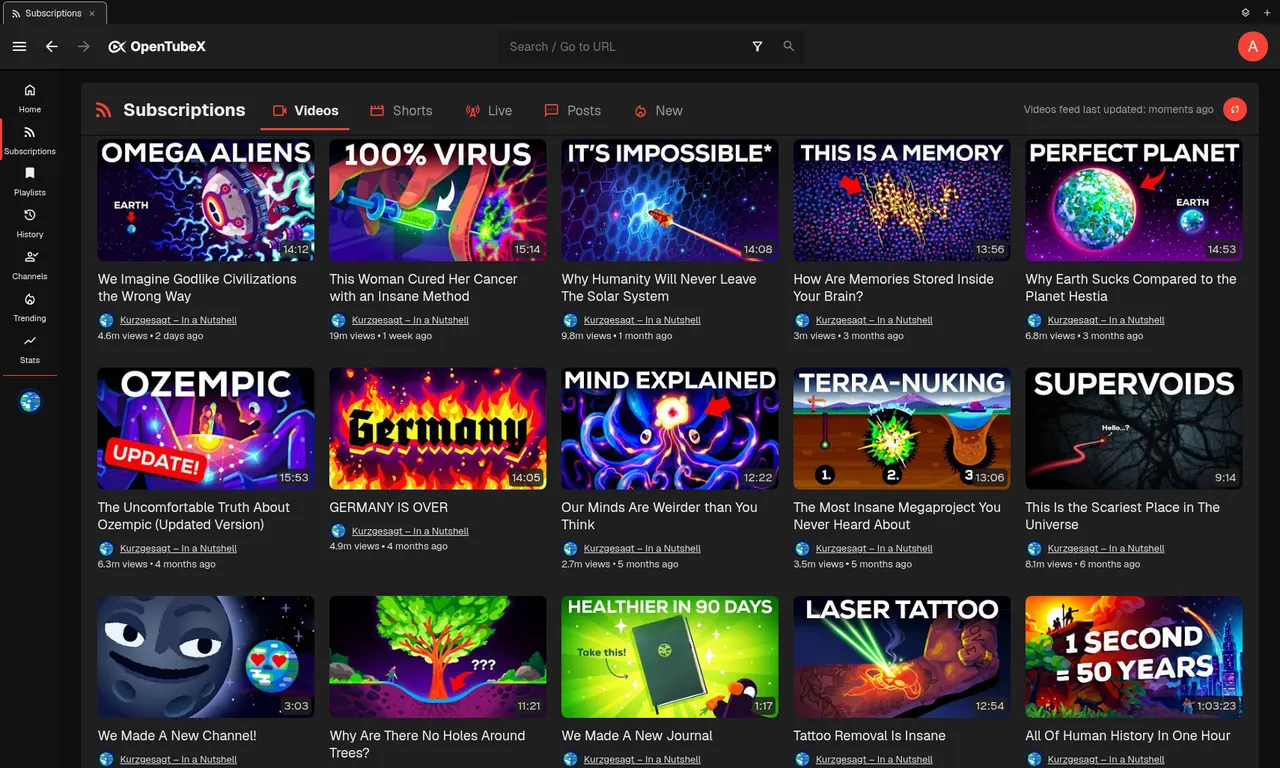Switch to the Shorts tab
Image resolution: width=1280 pixels, height=768 pixels.
pos(401,111)
